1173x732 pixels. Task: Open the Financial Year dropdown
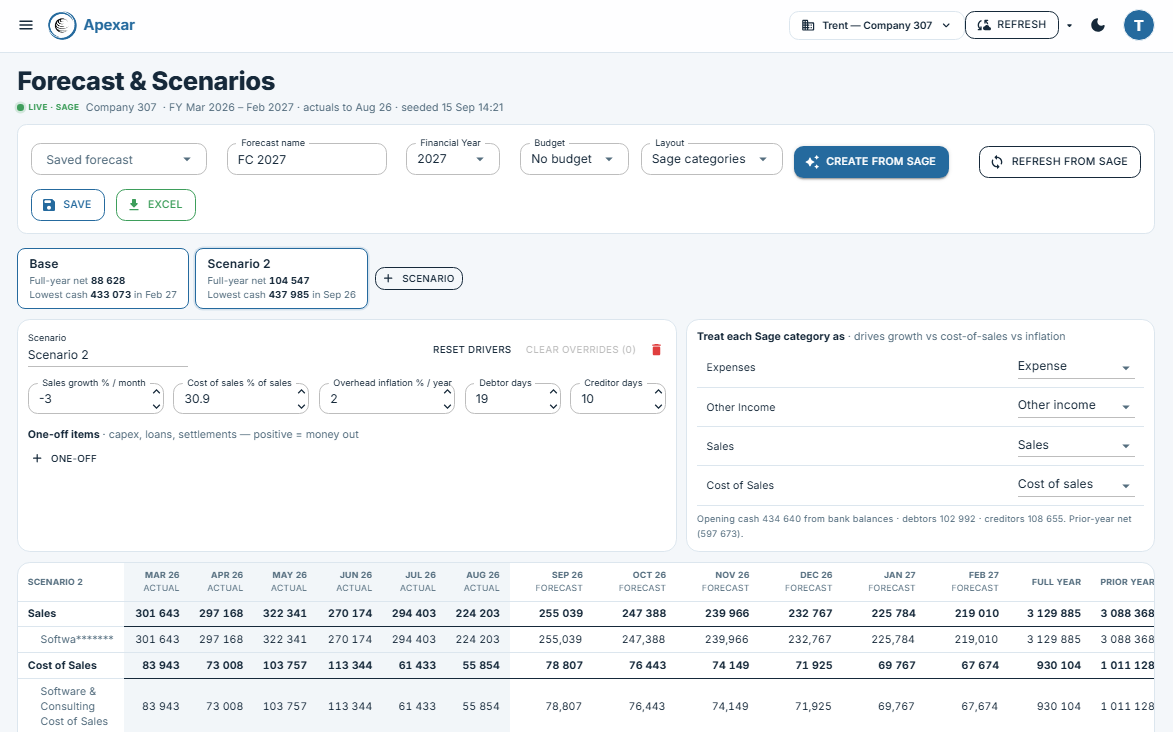coord(453,159)
